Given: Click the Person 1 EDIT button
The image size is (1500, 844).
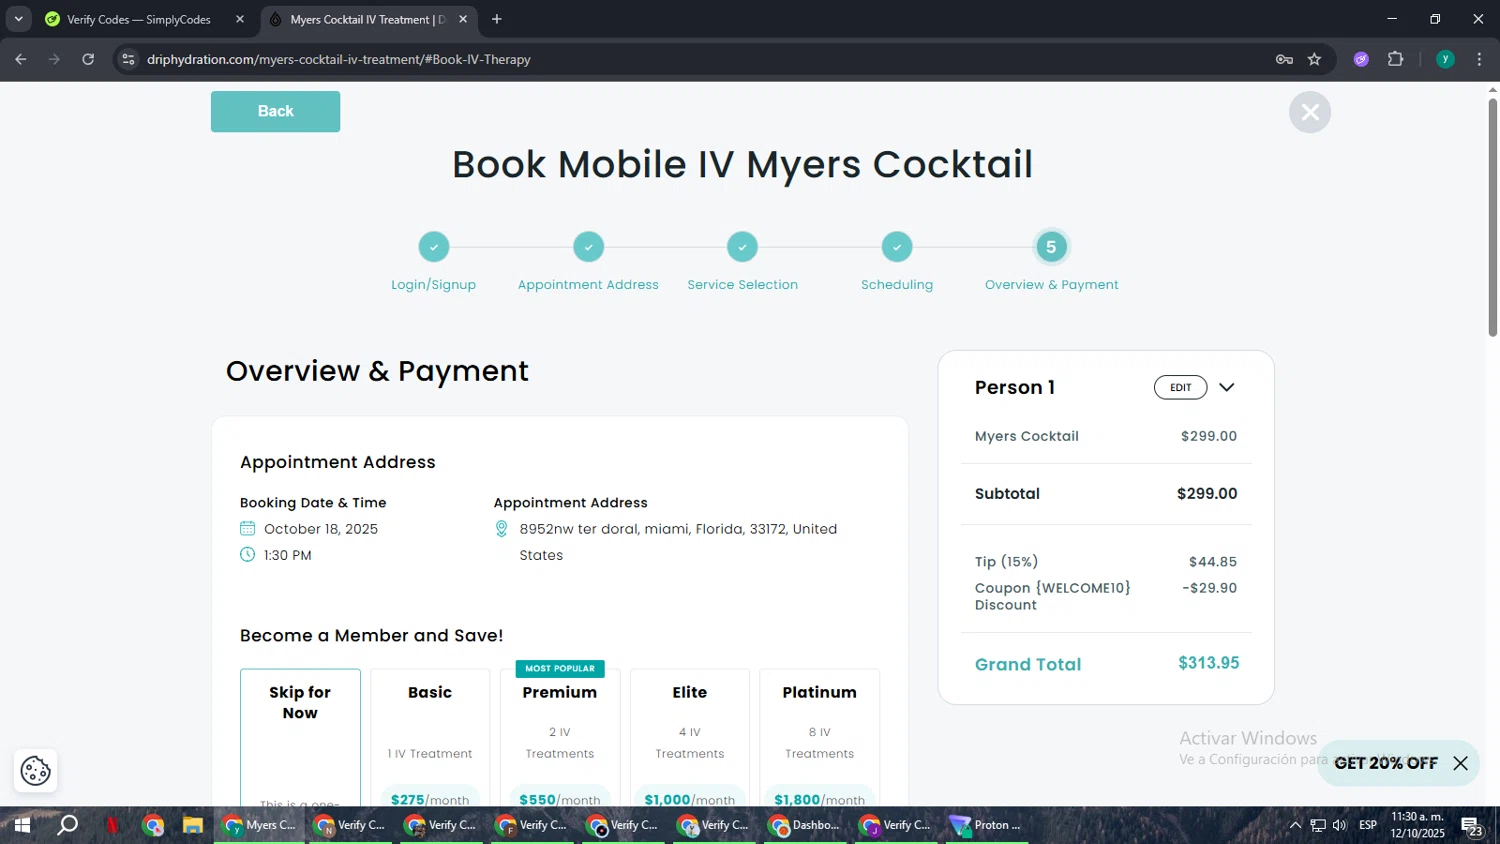Looking at the screenshot, I should [x=1181, y=387].
